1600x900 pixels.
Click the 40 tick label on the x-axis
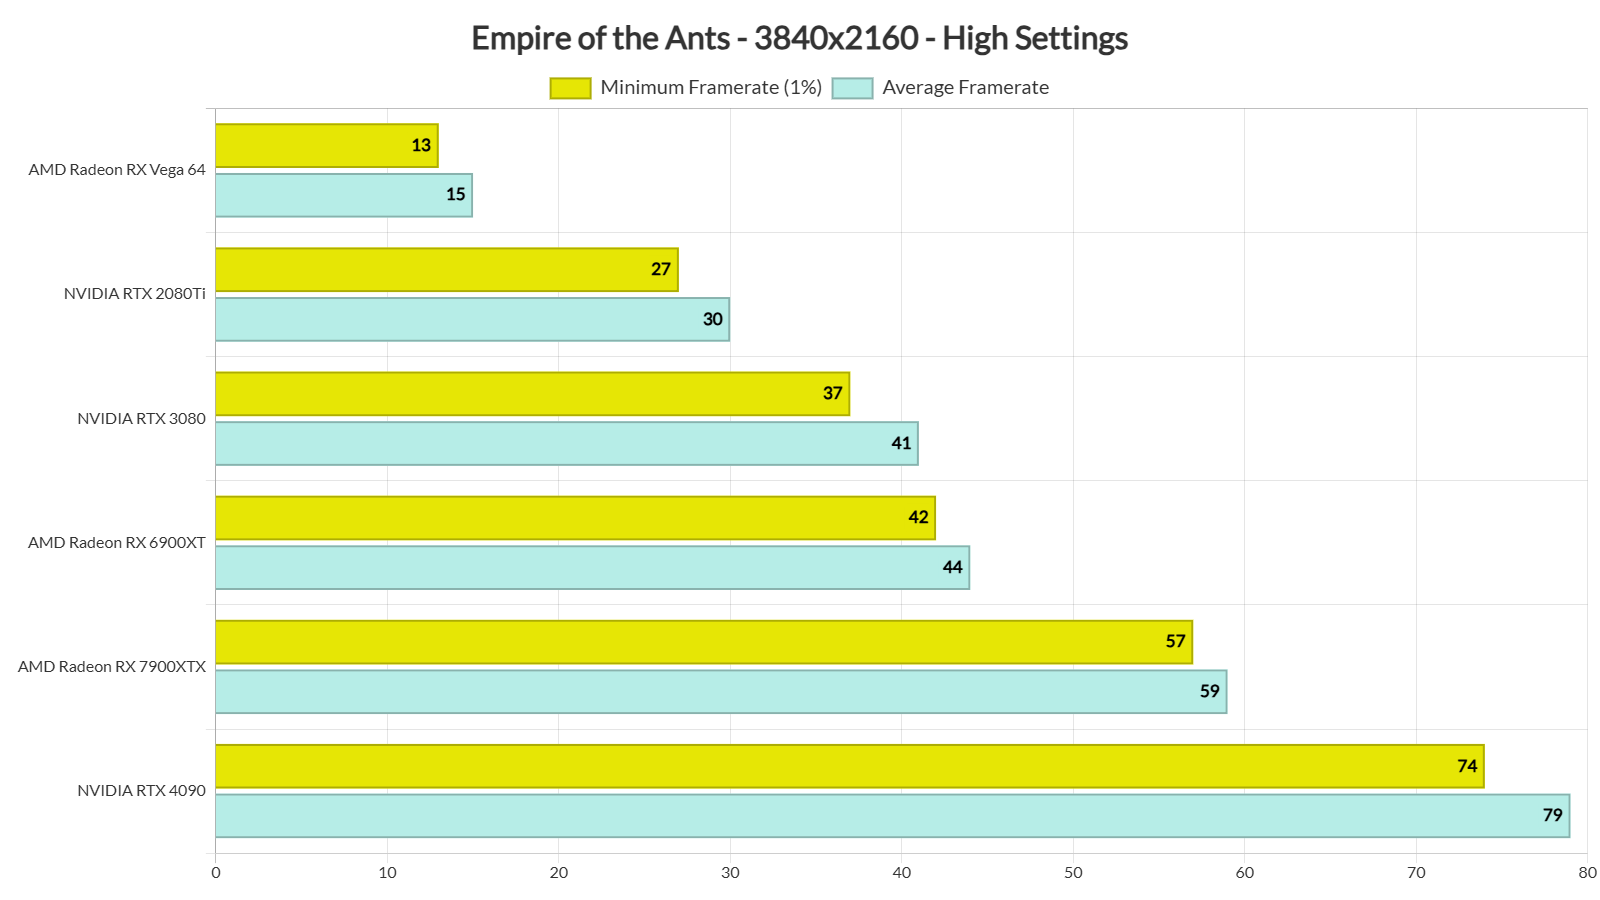point(901,873)
